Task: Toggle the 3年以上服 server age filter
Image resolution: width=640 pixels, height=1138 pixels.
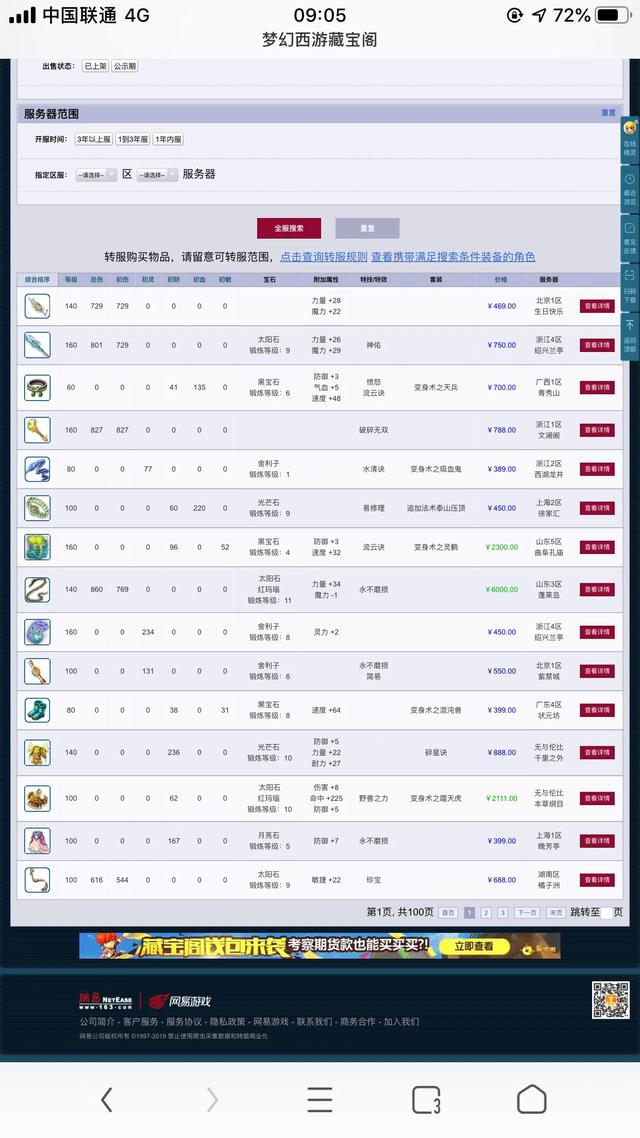Action: click(94, 139)
